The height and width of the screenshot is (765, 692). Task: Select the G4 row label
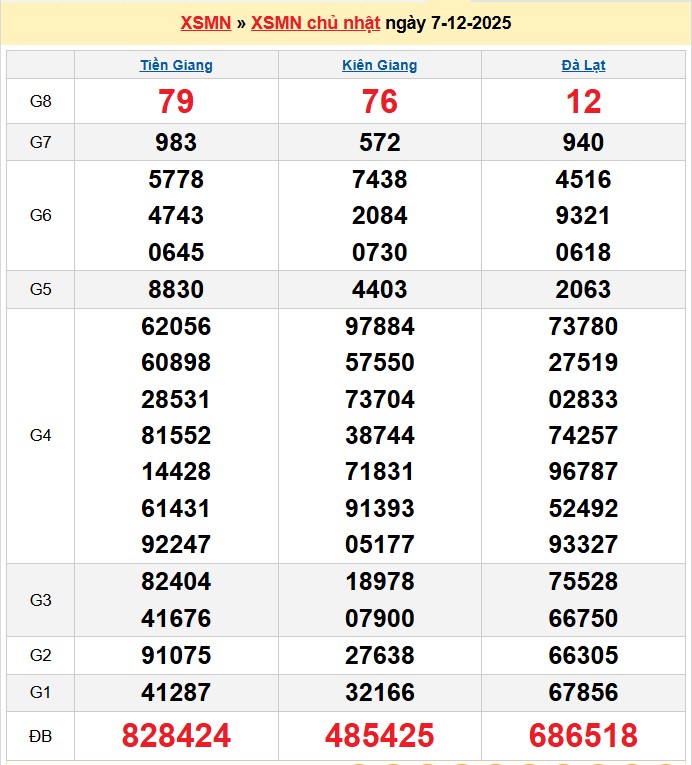[40, 435]
